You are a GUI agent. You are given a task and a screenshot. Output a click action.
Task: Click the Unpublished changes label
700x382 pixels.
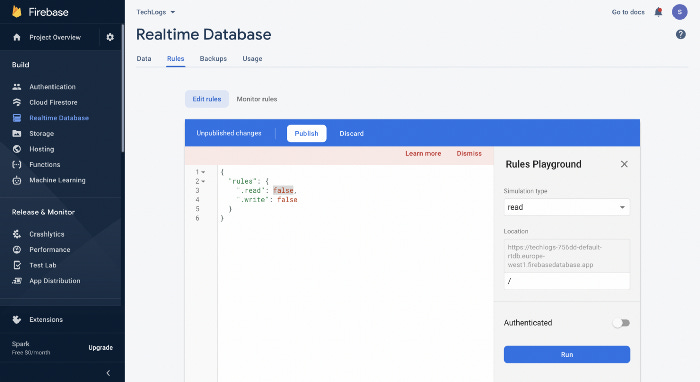(229, 133)
